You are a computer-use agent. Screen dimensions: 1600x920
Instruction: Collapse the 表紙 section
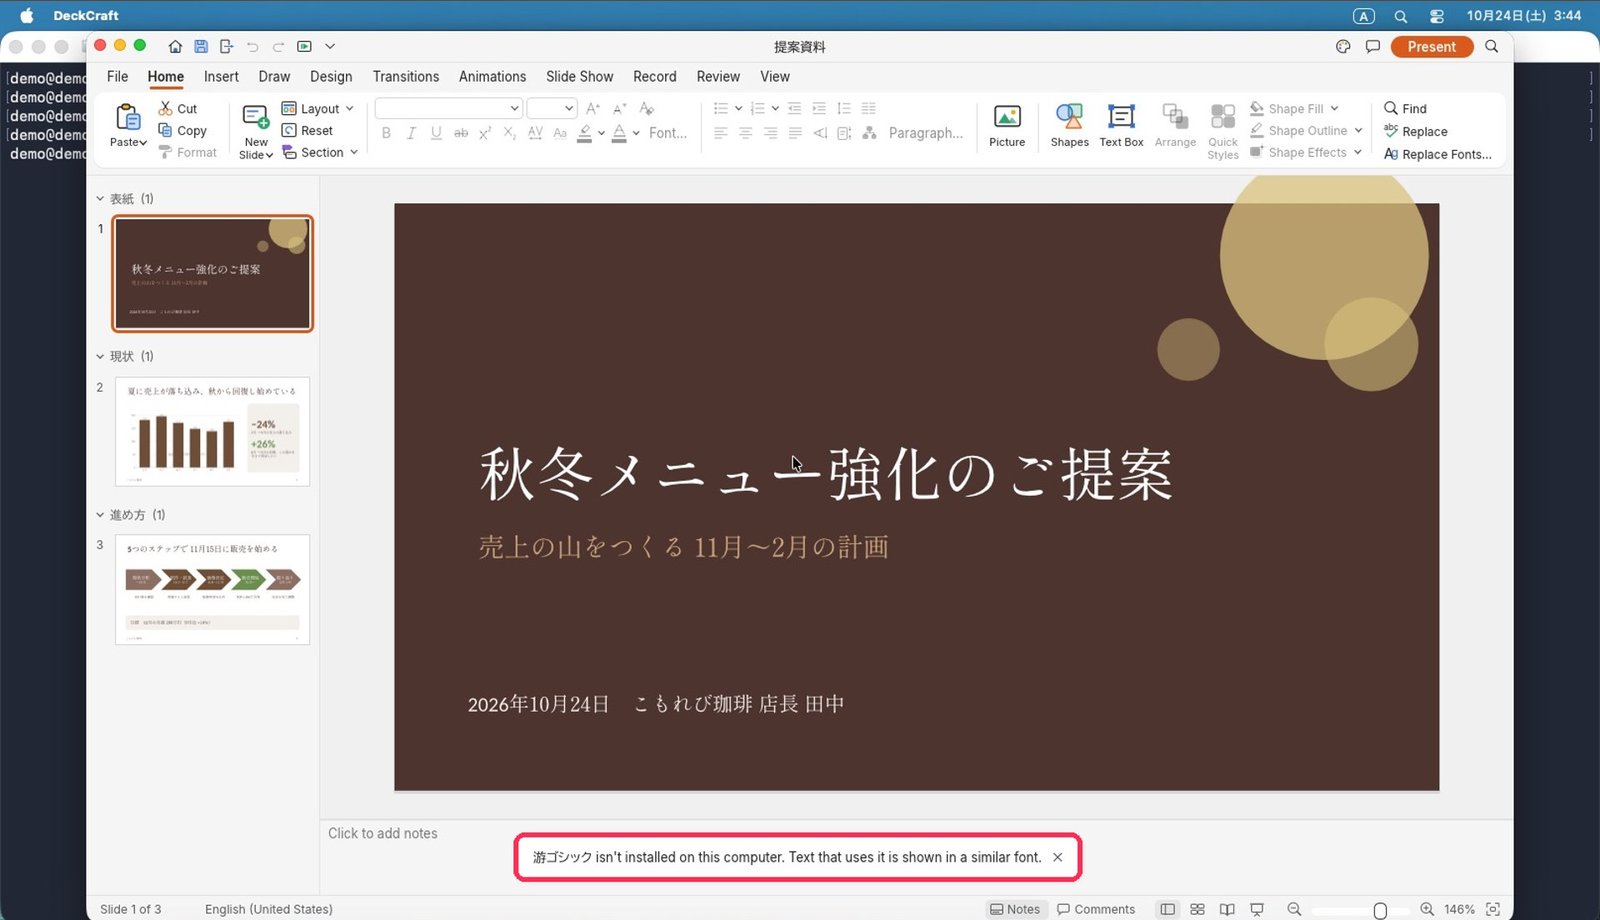coord(100,198)
